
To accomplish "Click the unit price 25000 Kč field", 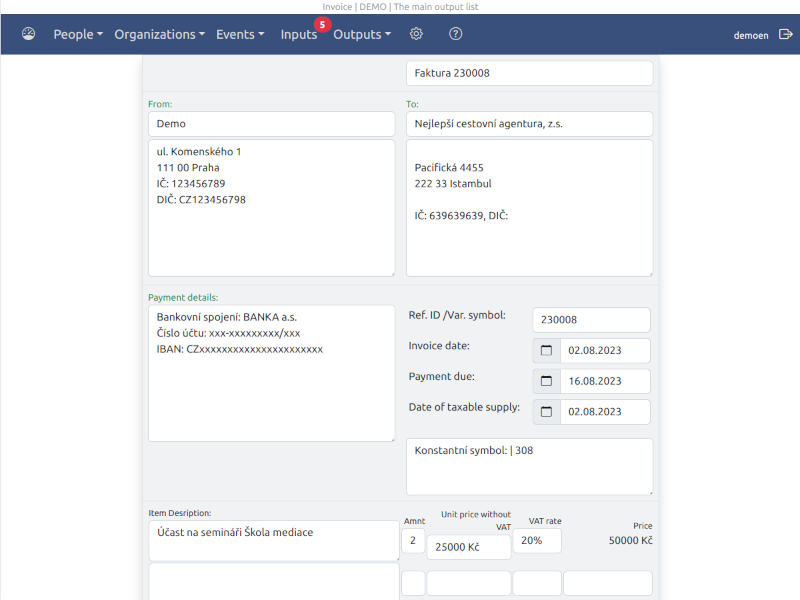I will pos(469,547).
